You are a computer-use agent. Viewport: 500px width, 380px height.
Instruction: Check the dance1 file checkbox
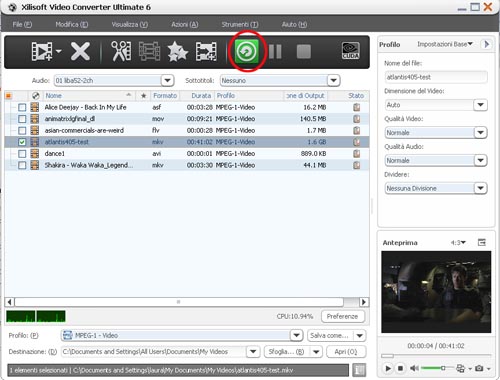coord(22,154)
